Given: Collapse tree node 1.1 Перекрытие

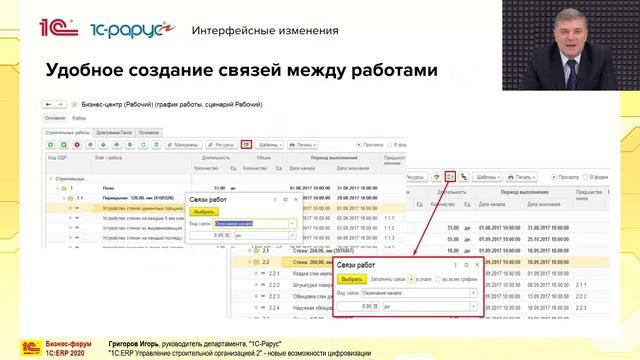Looking at the screenshot, I should click(x=64, y=198).
